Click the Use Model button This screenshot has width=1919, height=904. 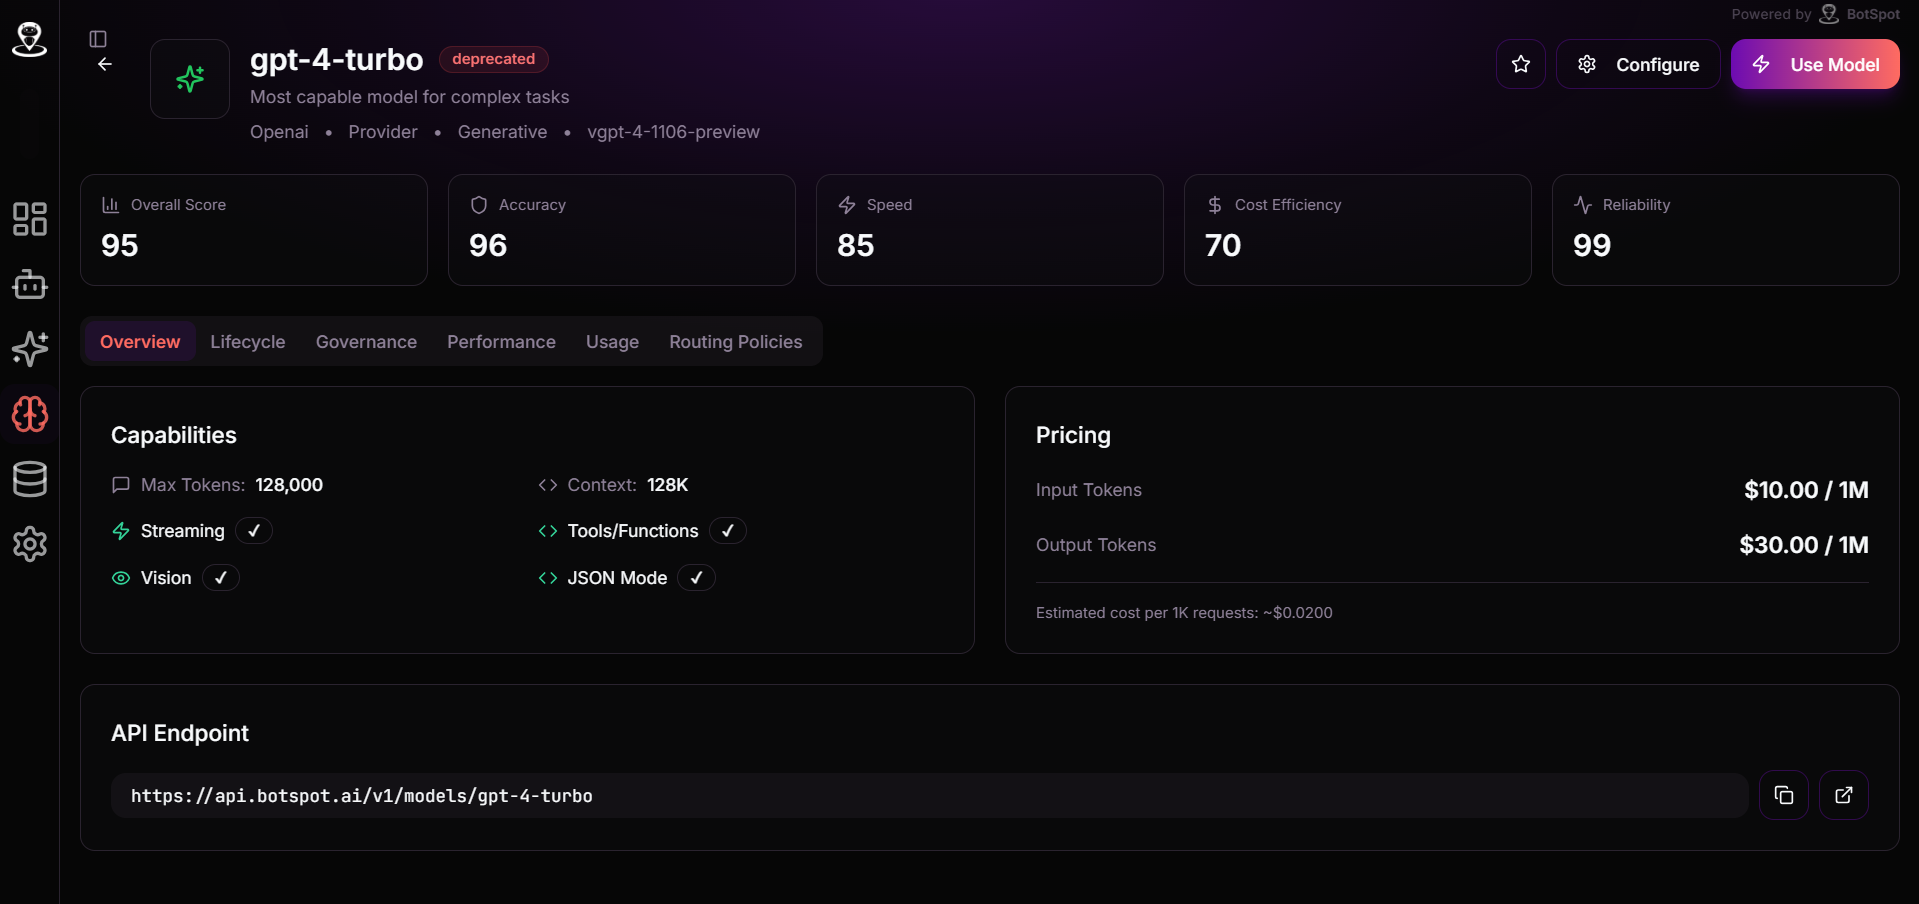[x=1815, y=64]
